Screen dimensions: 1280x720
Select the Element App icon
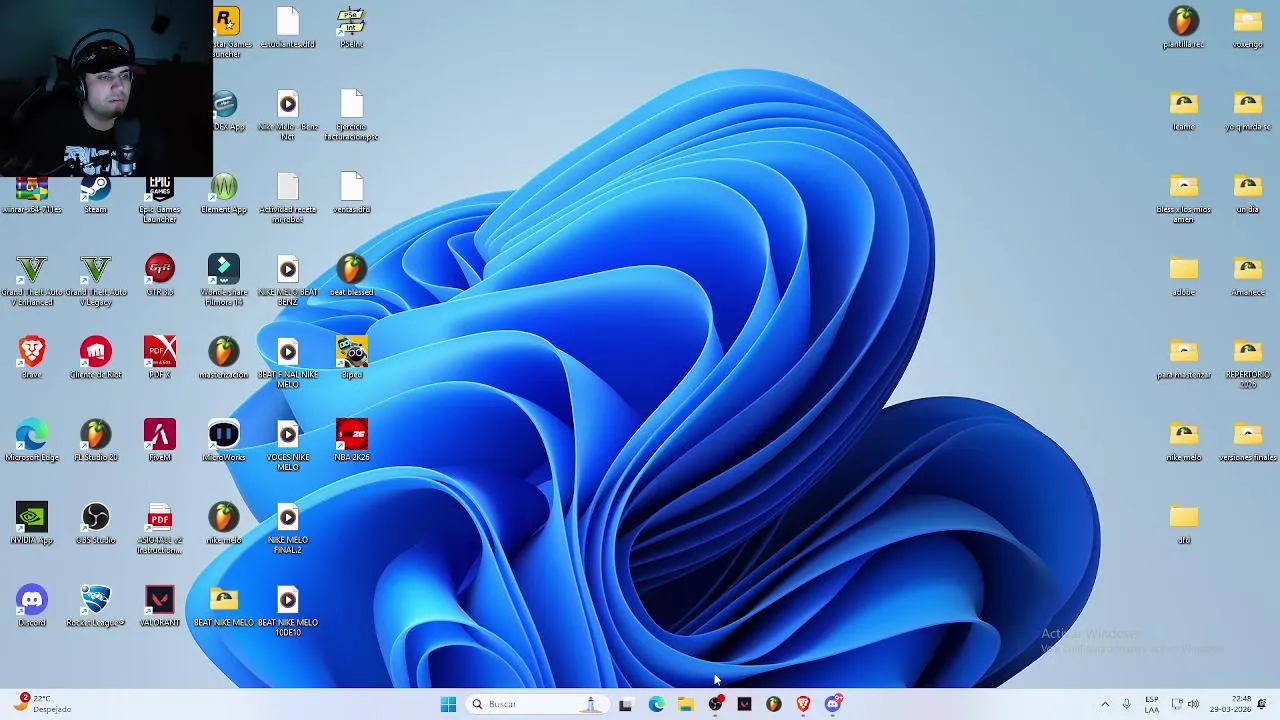(x=224, y=192)
